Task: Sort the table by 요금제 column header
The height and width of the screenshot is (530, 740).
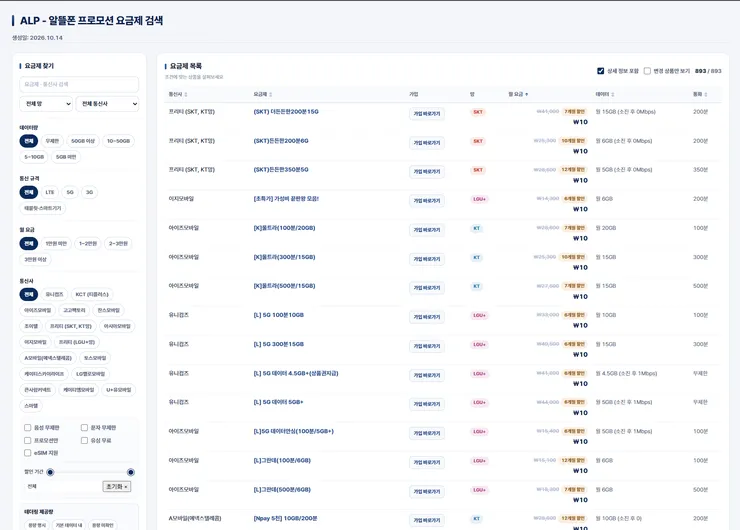Action: point(262,94)
